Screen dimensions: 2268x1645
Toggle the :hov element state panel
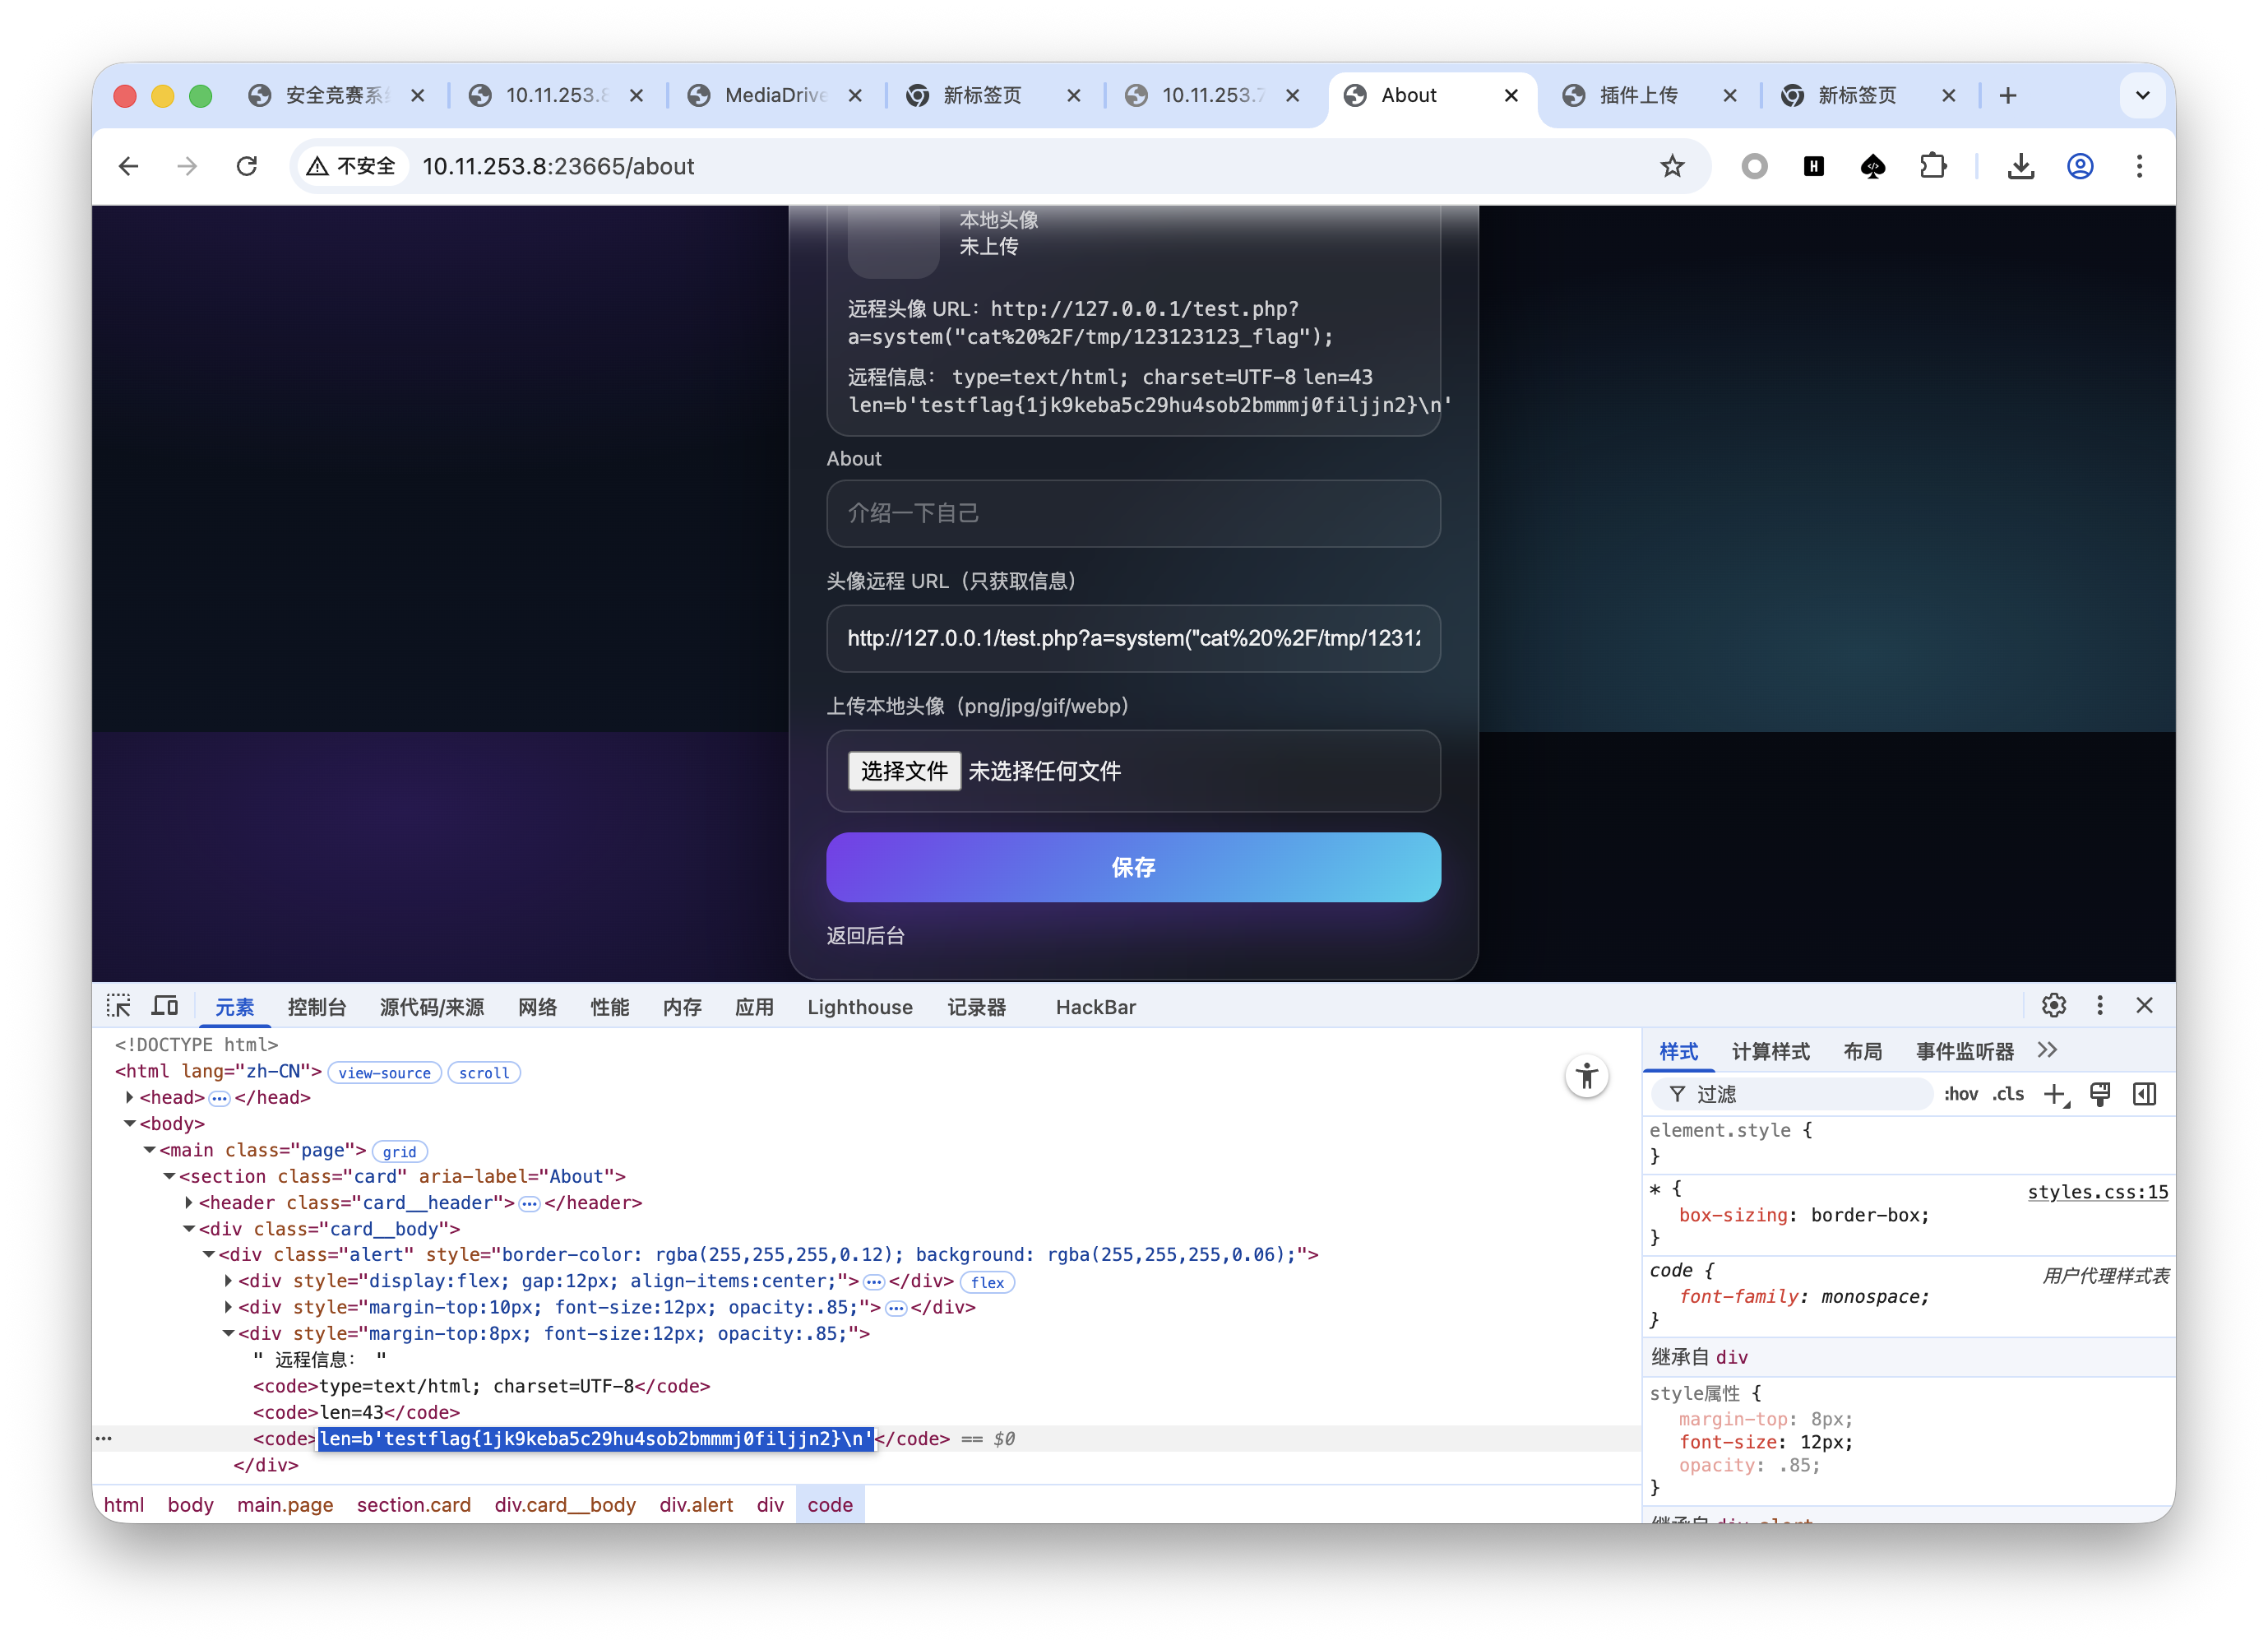pyautogui.click(x=1960, y=1094)
